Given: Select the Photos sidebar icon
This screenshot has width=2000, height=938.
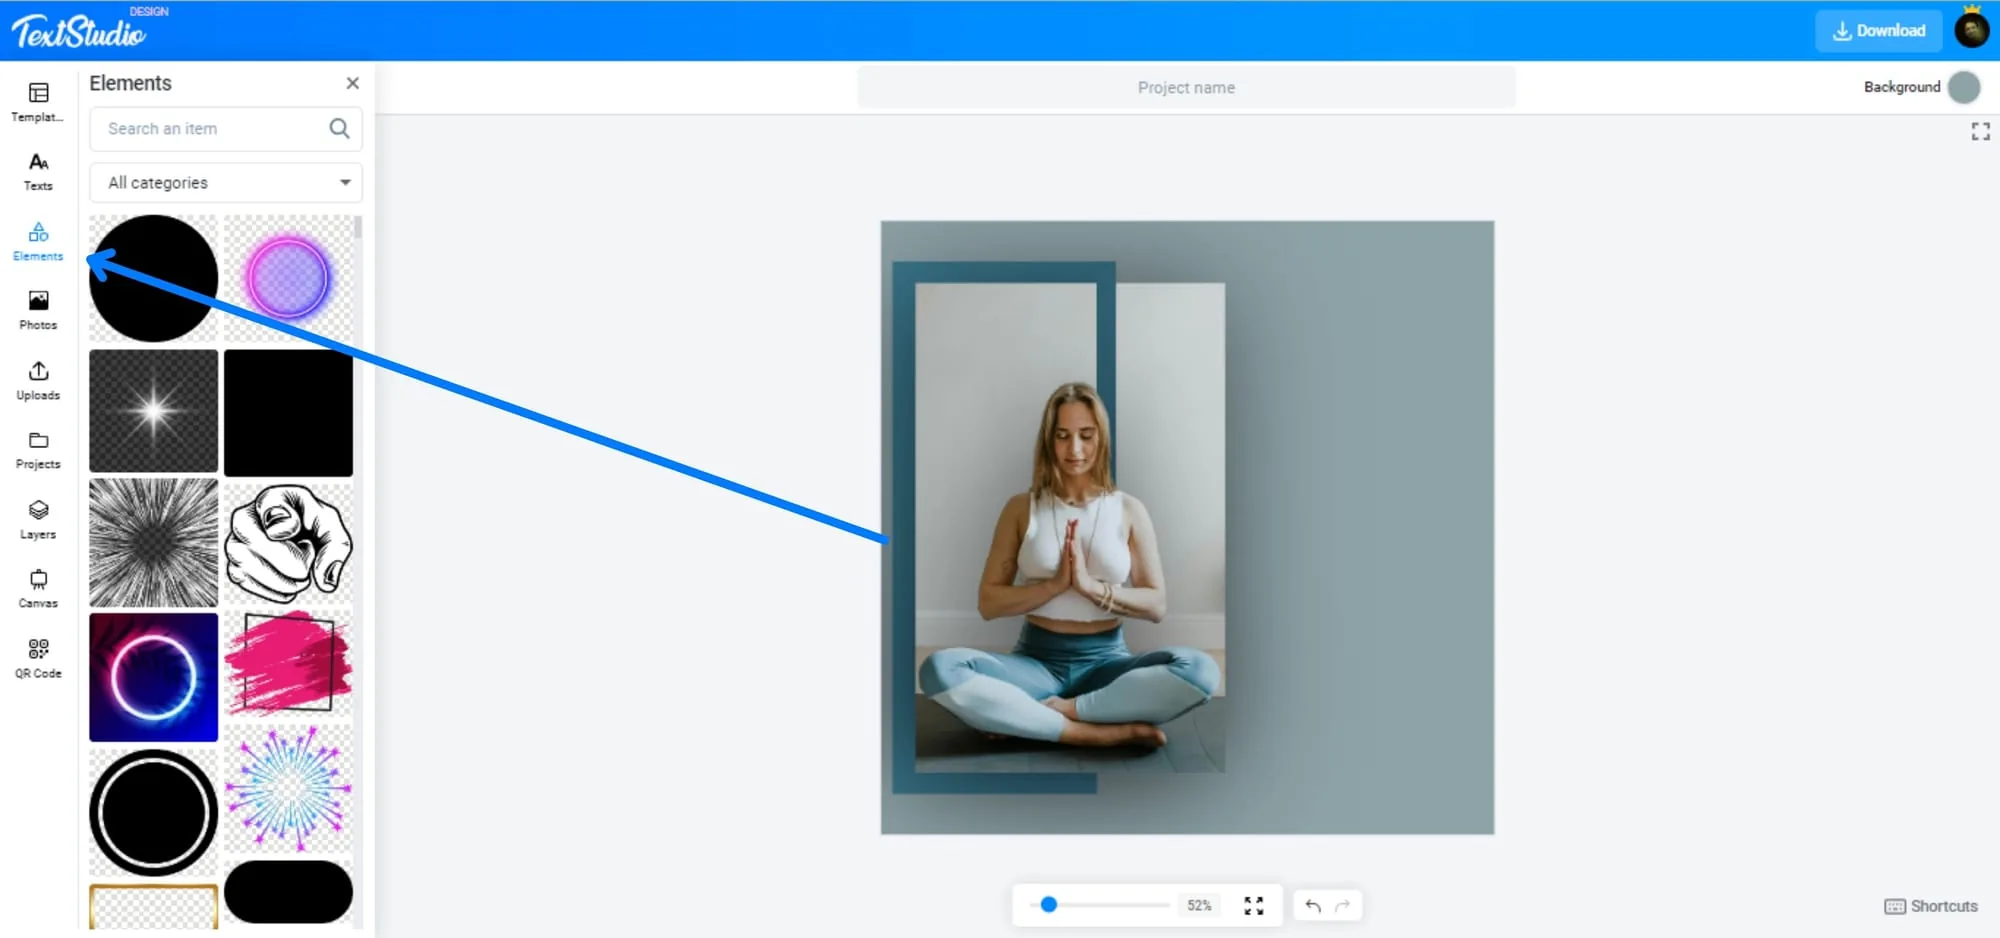Looking at the screenshot, I should pyautogui.click(x=38, y=311).
